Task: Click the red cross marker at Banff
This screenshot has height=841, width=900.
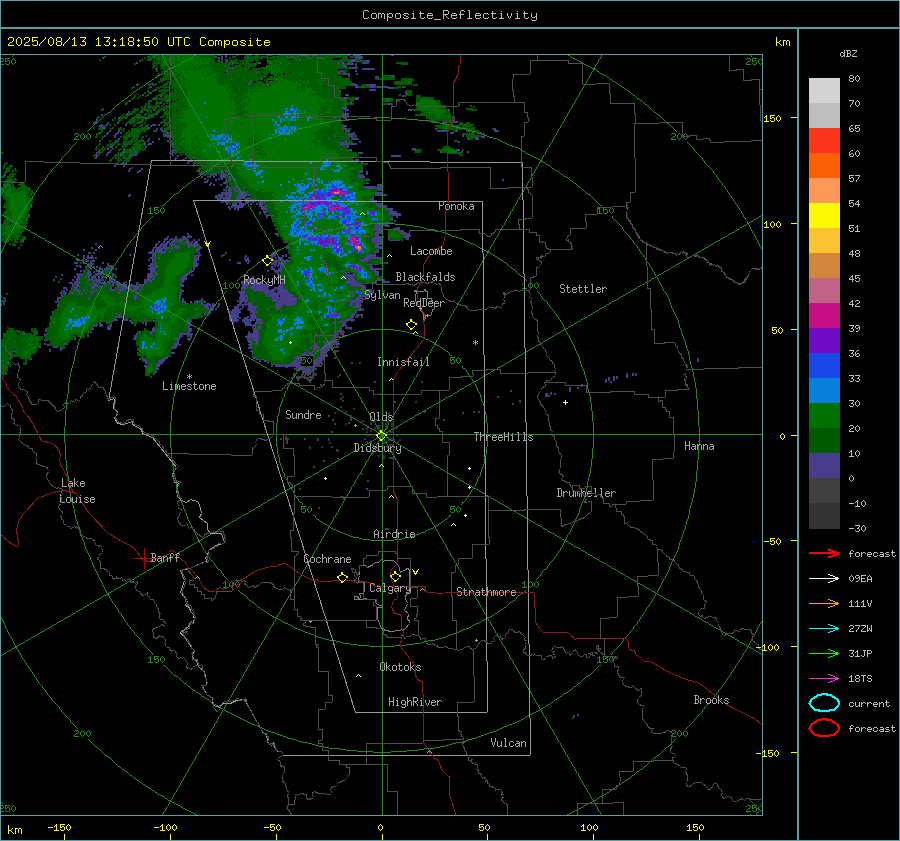Action: click(x=143, y=558)
